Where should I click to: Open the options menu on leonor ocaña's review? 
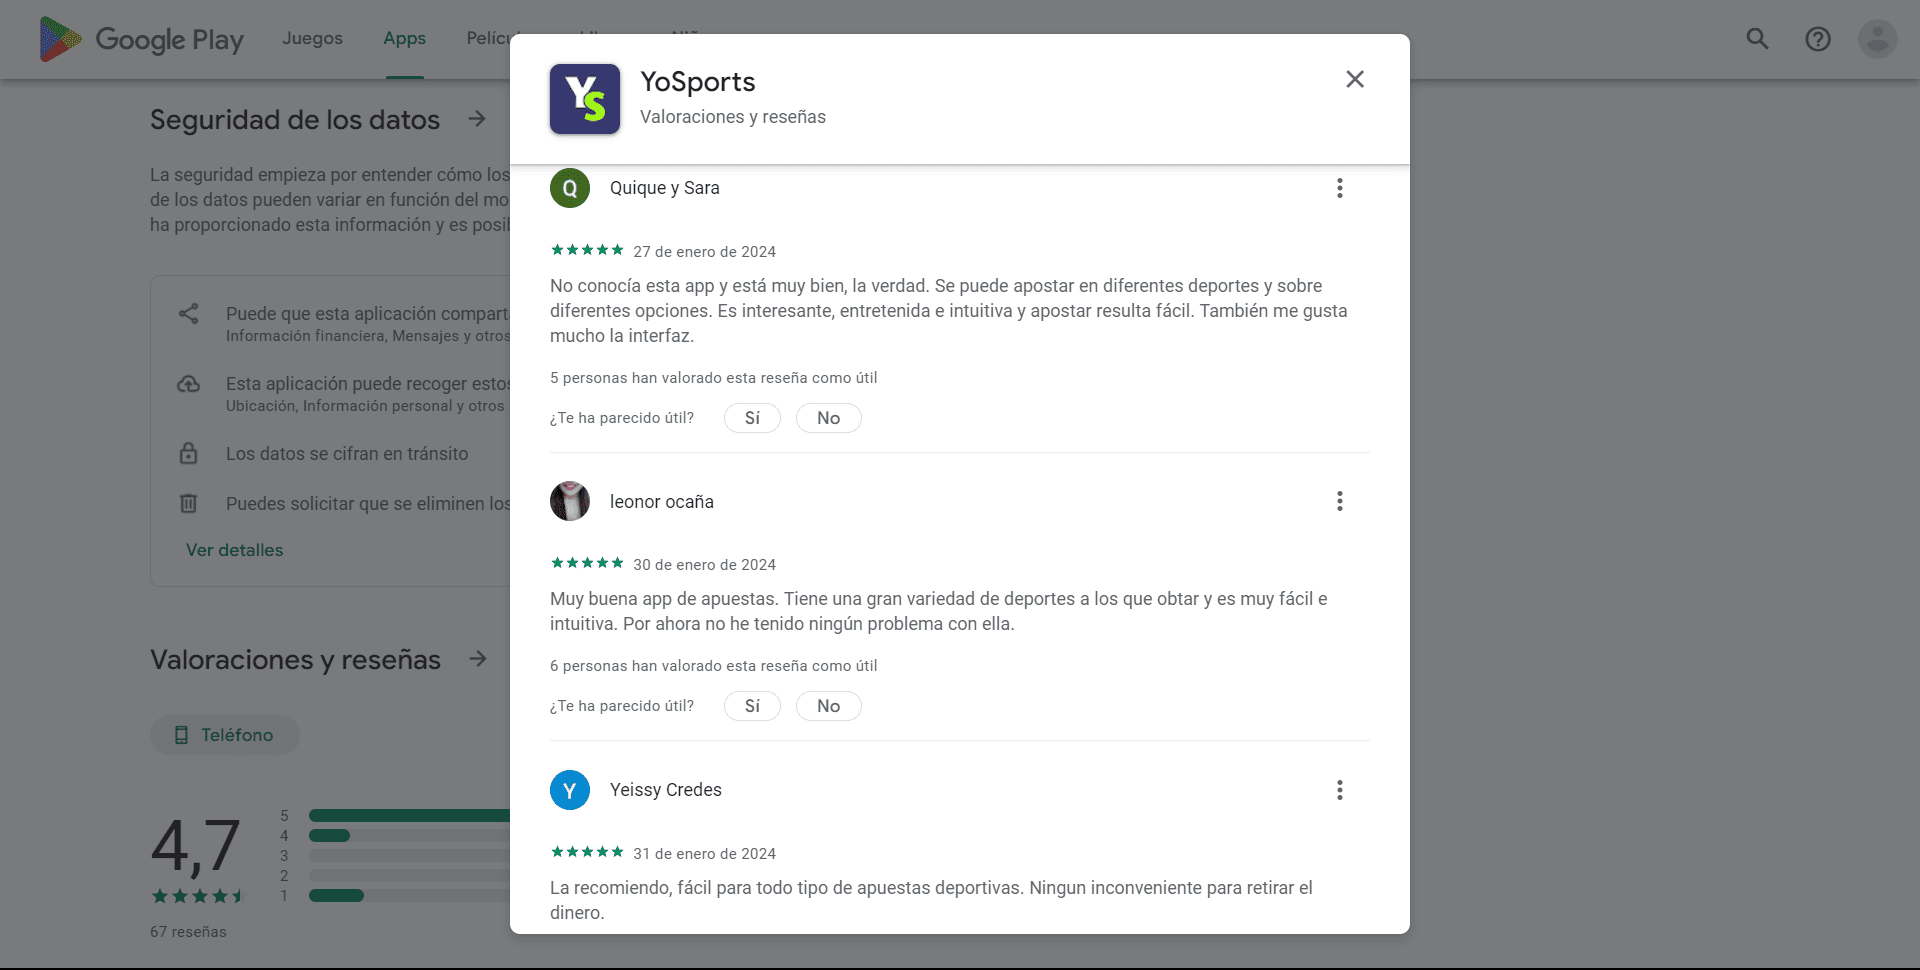click(1339, 501)
